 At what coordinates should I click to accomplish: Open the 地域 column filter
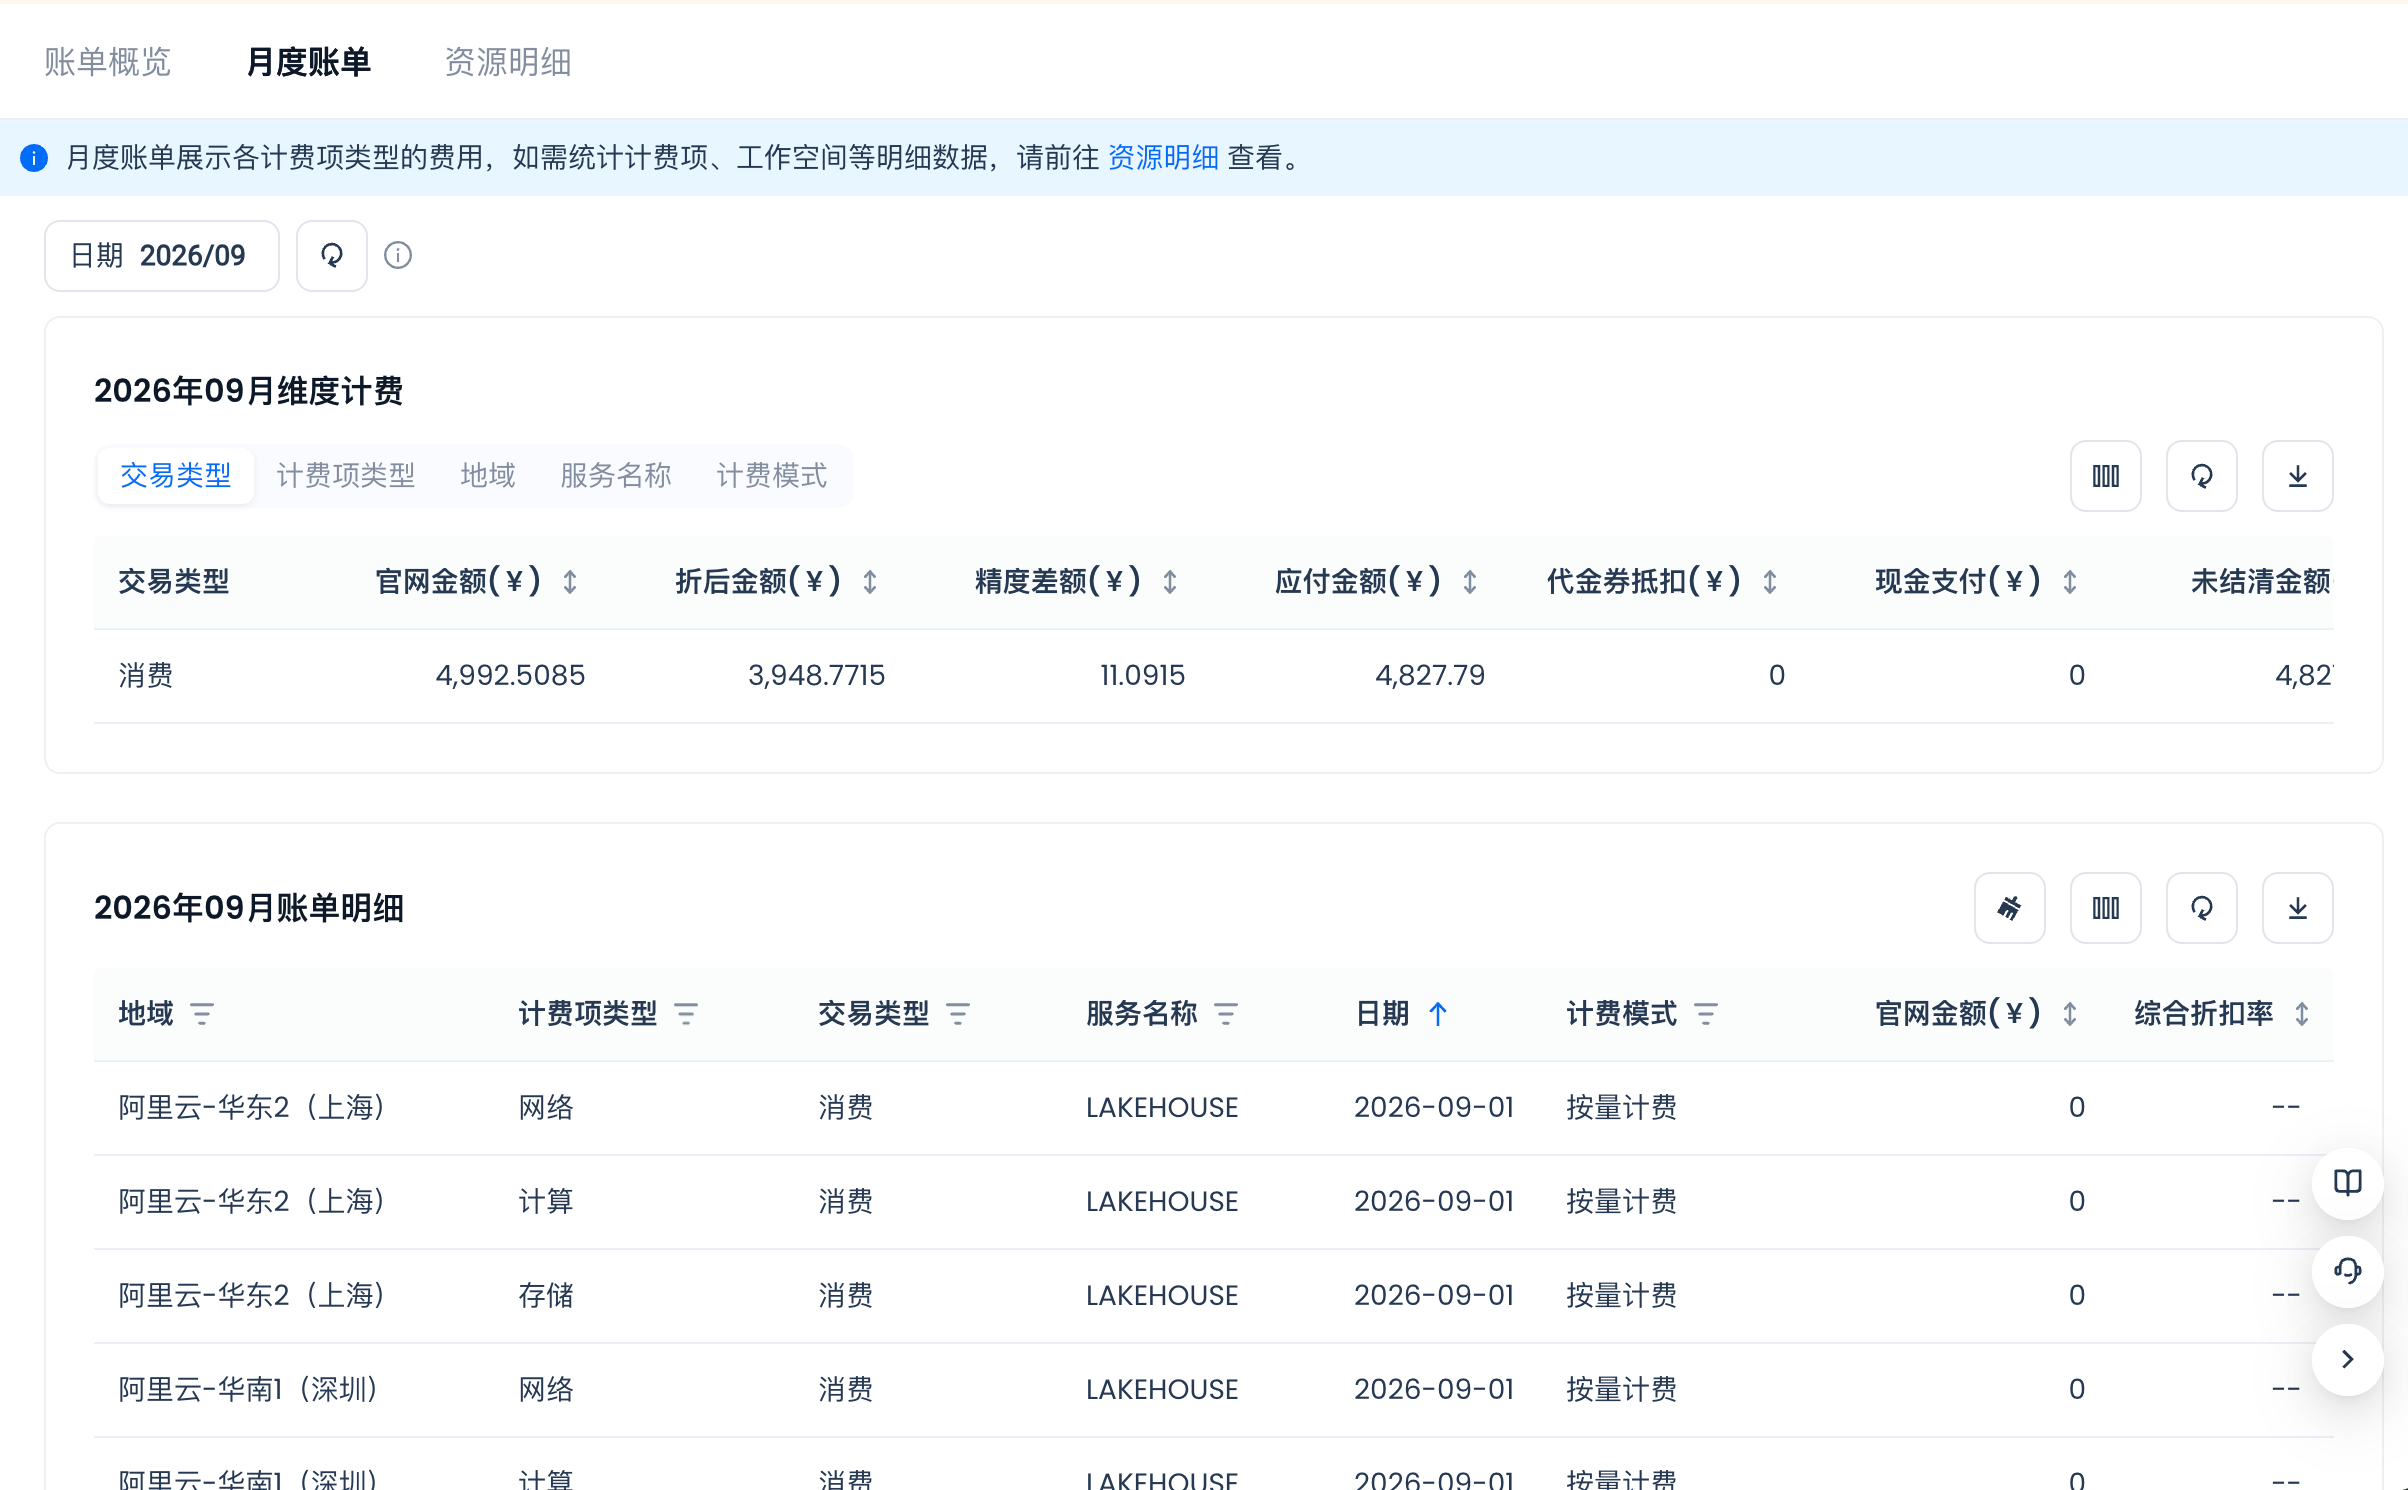[x=202, y=1014]
